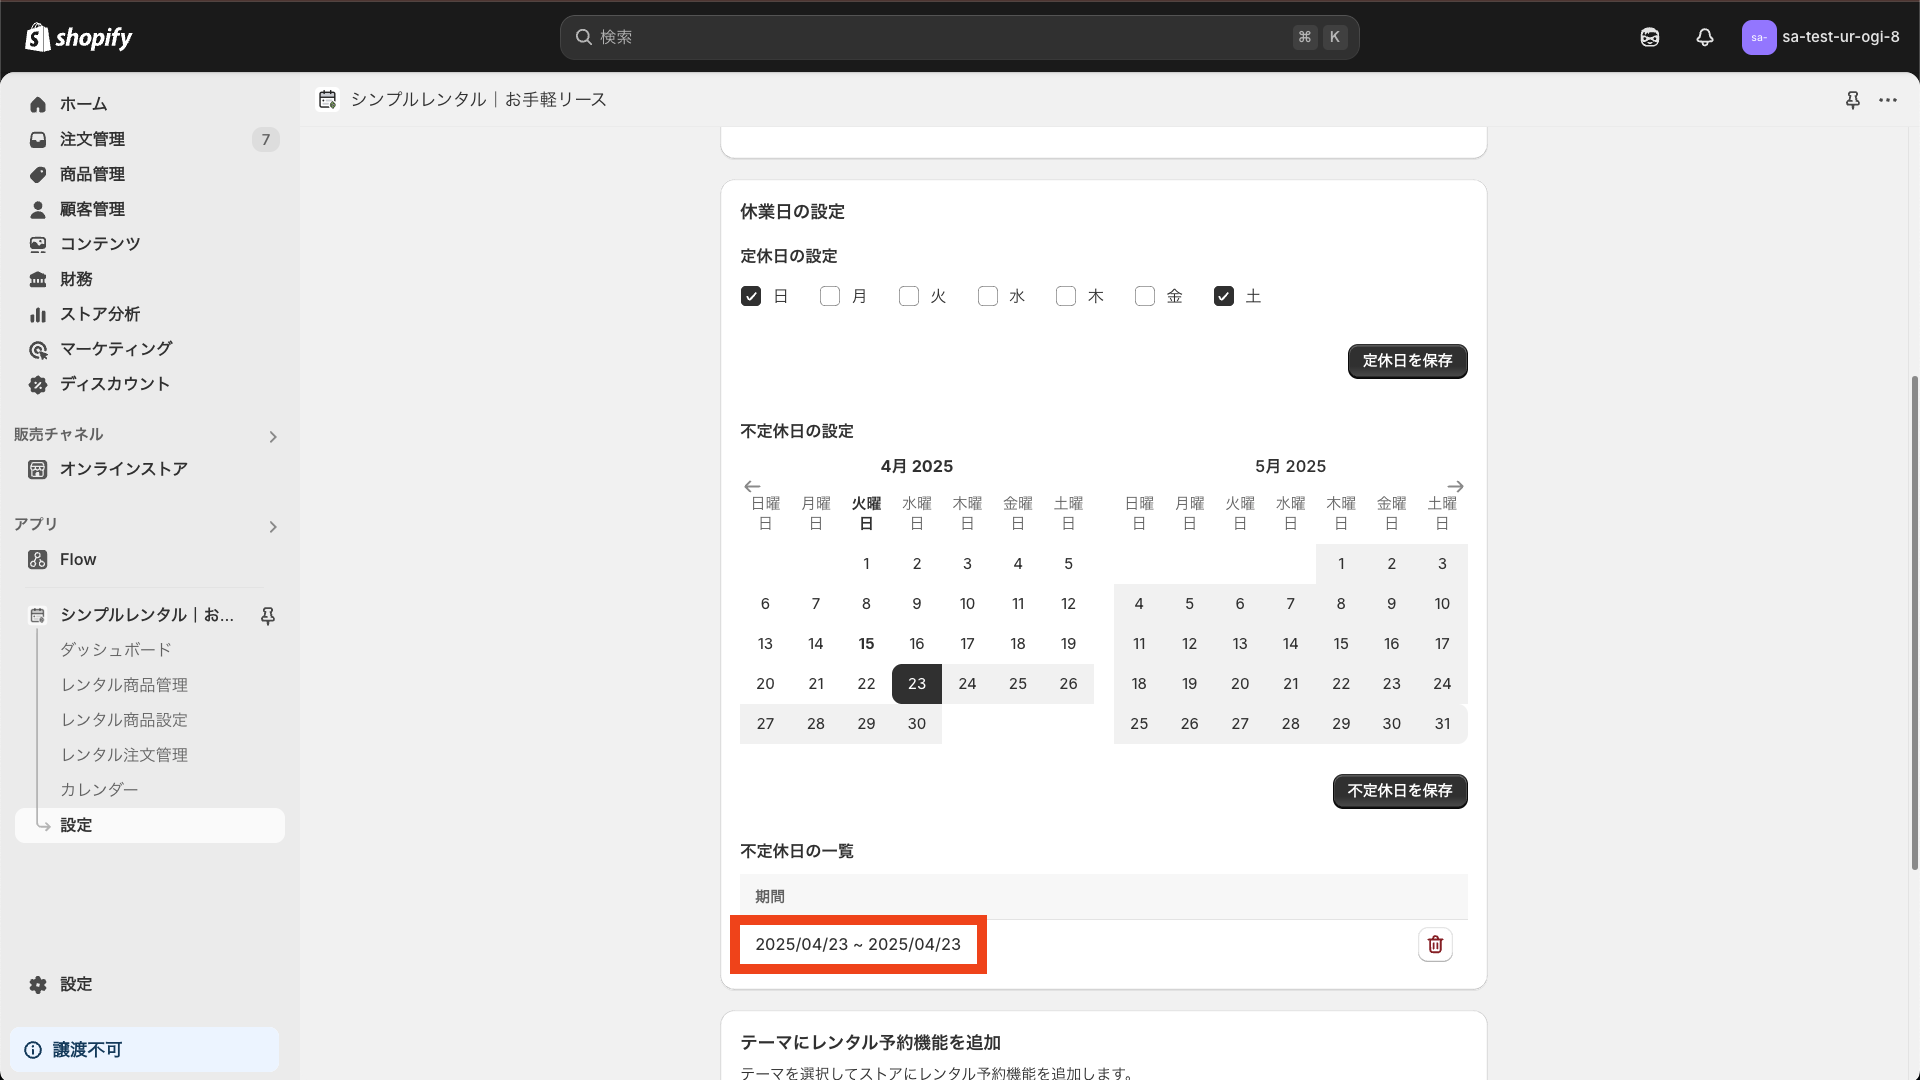Go to previous month in calendar

click(x=752, y=486)
